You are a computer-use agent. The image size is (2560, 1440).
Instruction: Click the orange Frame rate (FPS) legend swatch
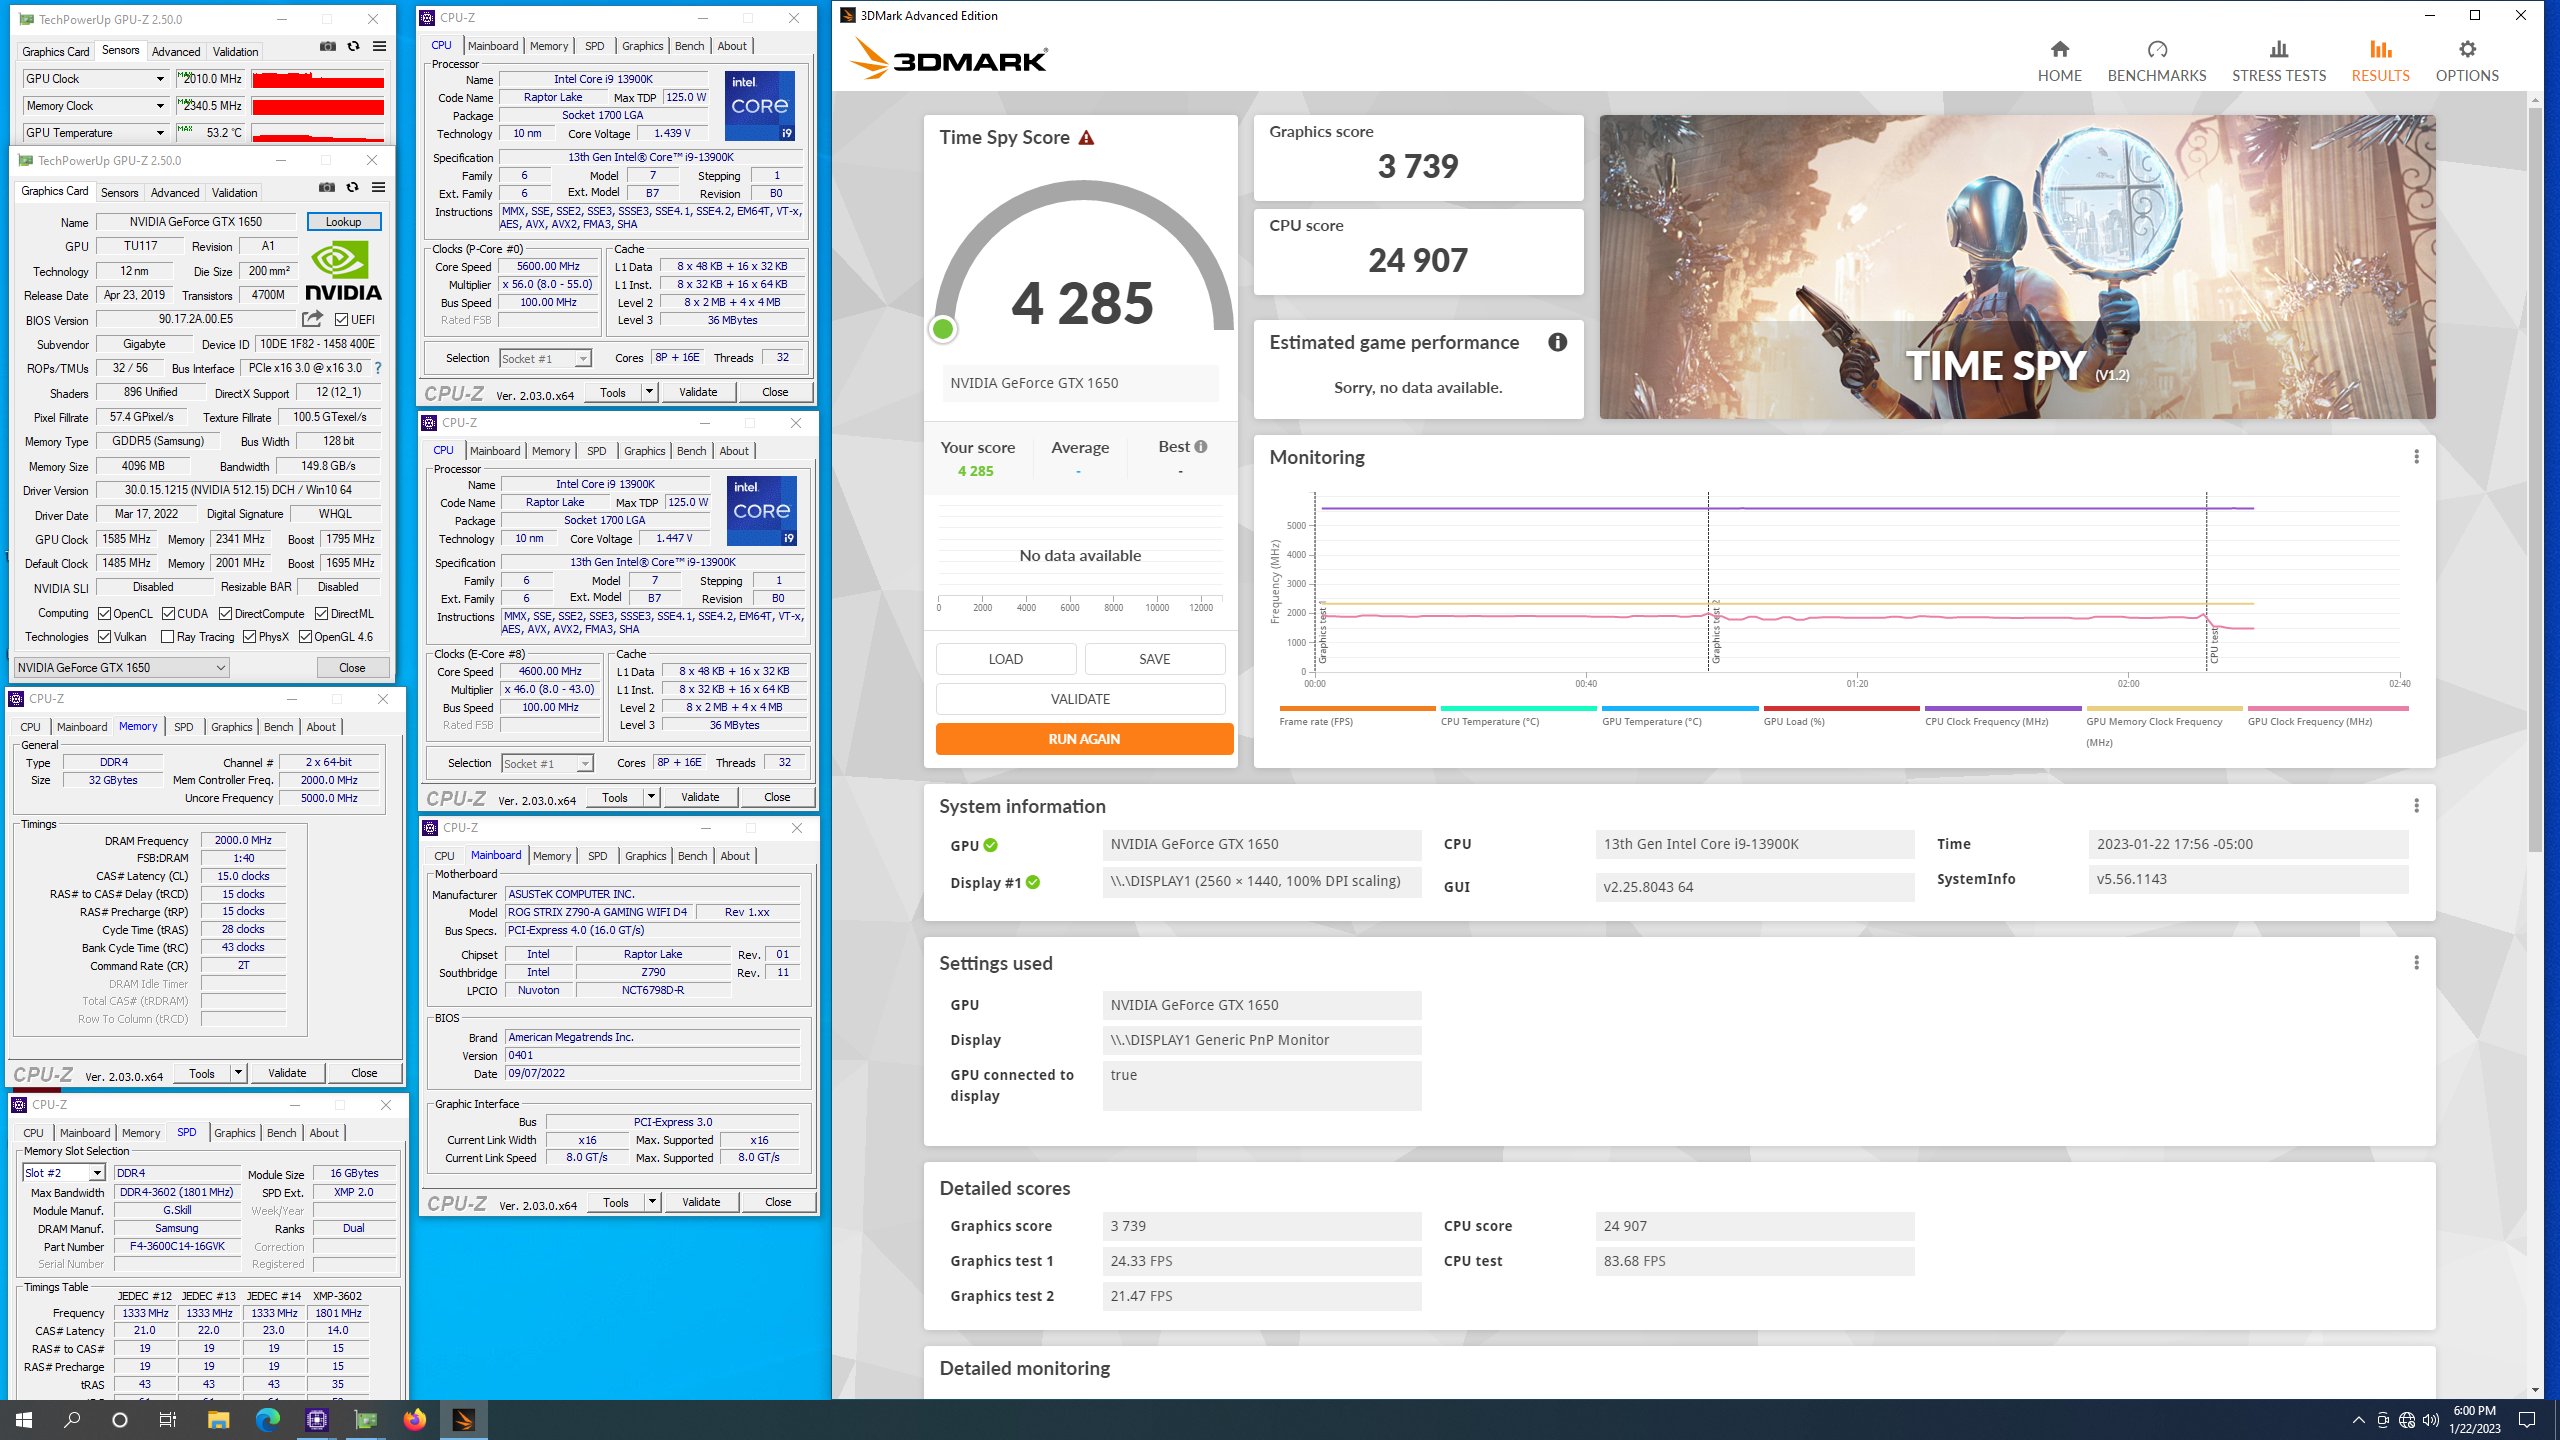click(1357, 709)
